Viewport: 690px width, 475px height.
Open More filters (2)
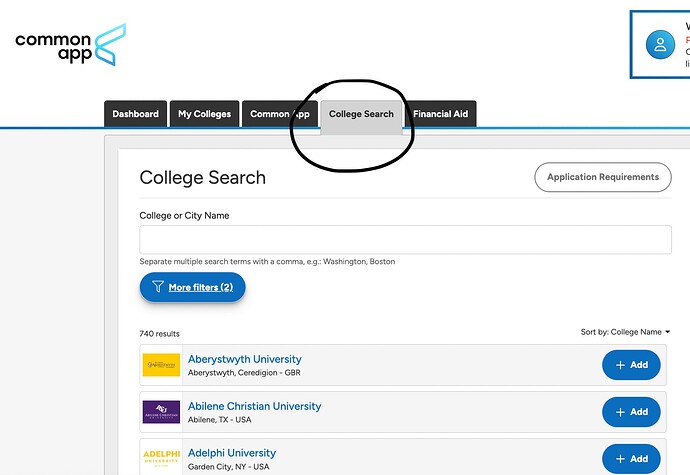click(192, 287)
